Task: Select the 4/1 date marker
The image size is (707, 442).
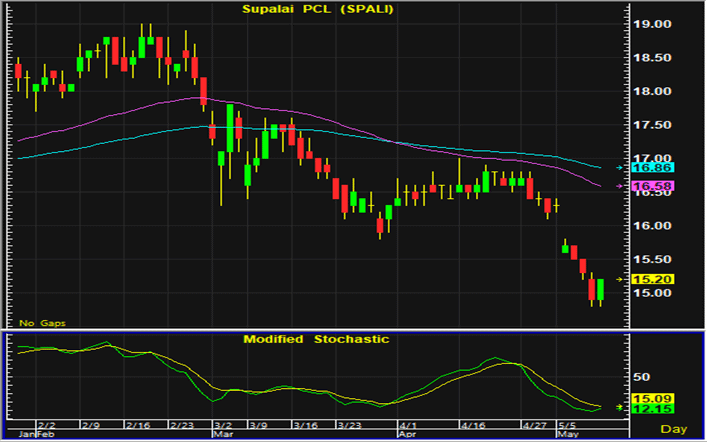Action: click(x=408, y=425)
